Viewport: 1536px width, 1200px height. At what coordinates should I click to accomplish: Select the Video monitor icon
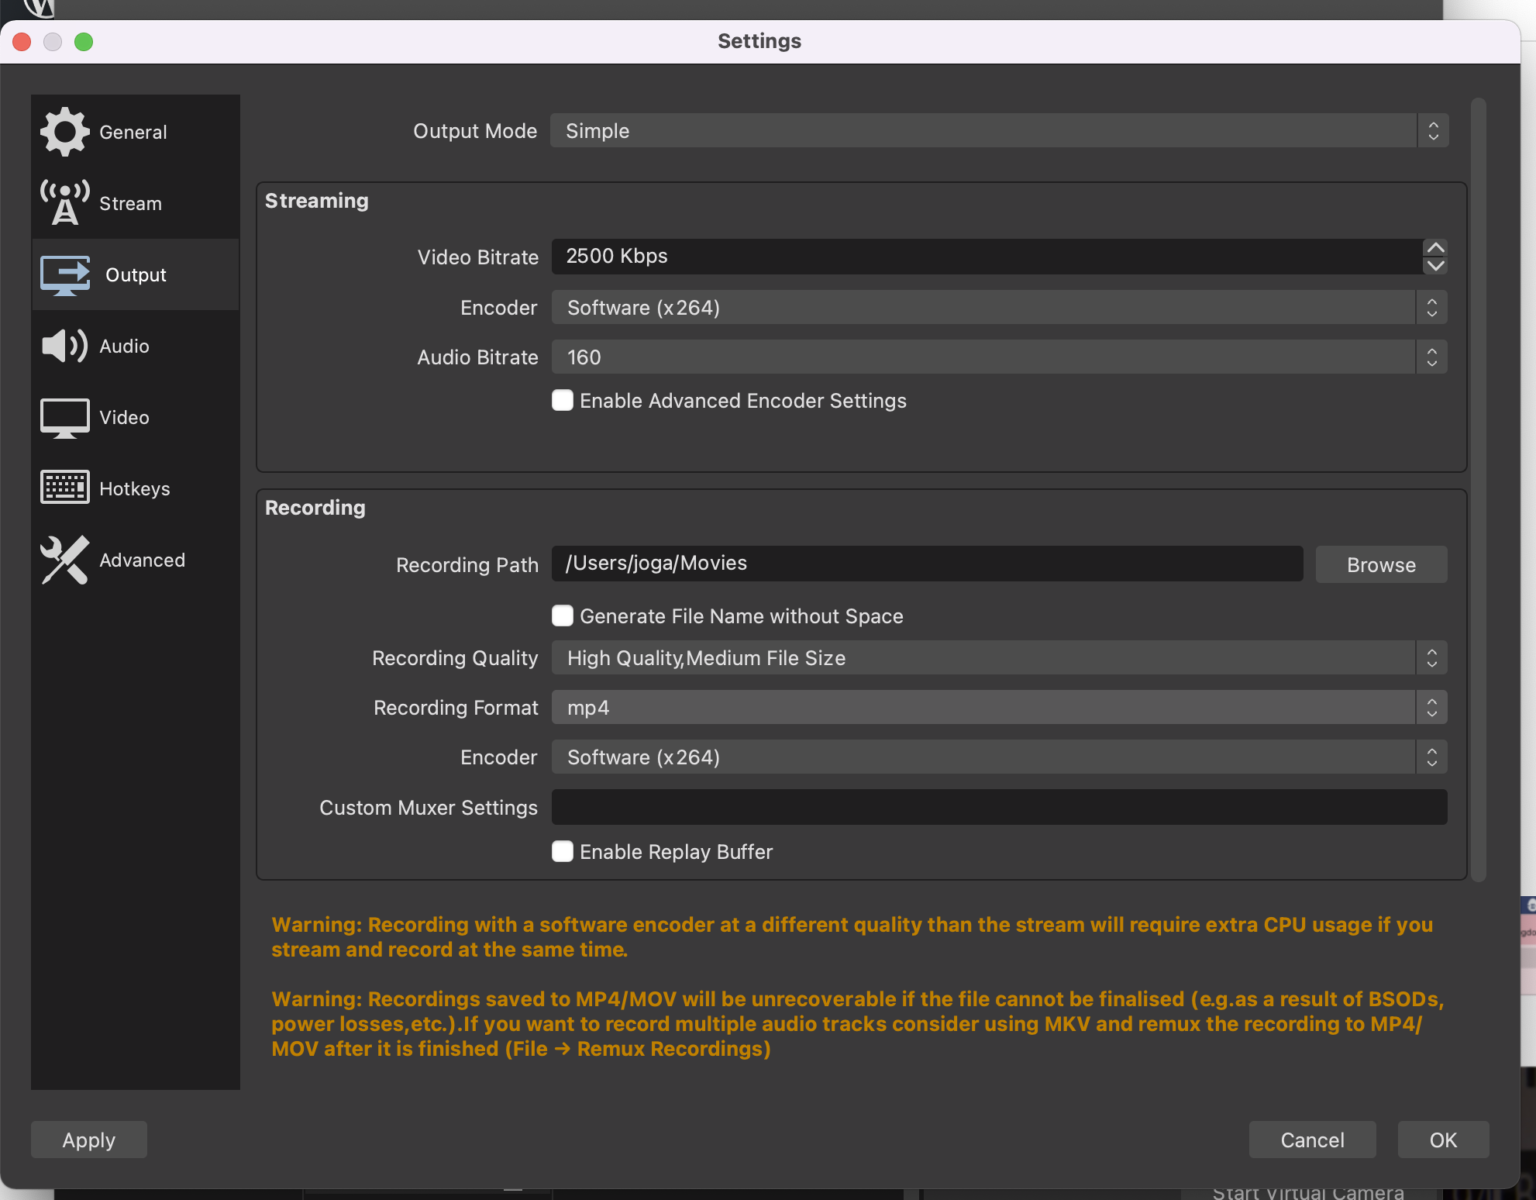(65, 418)
